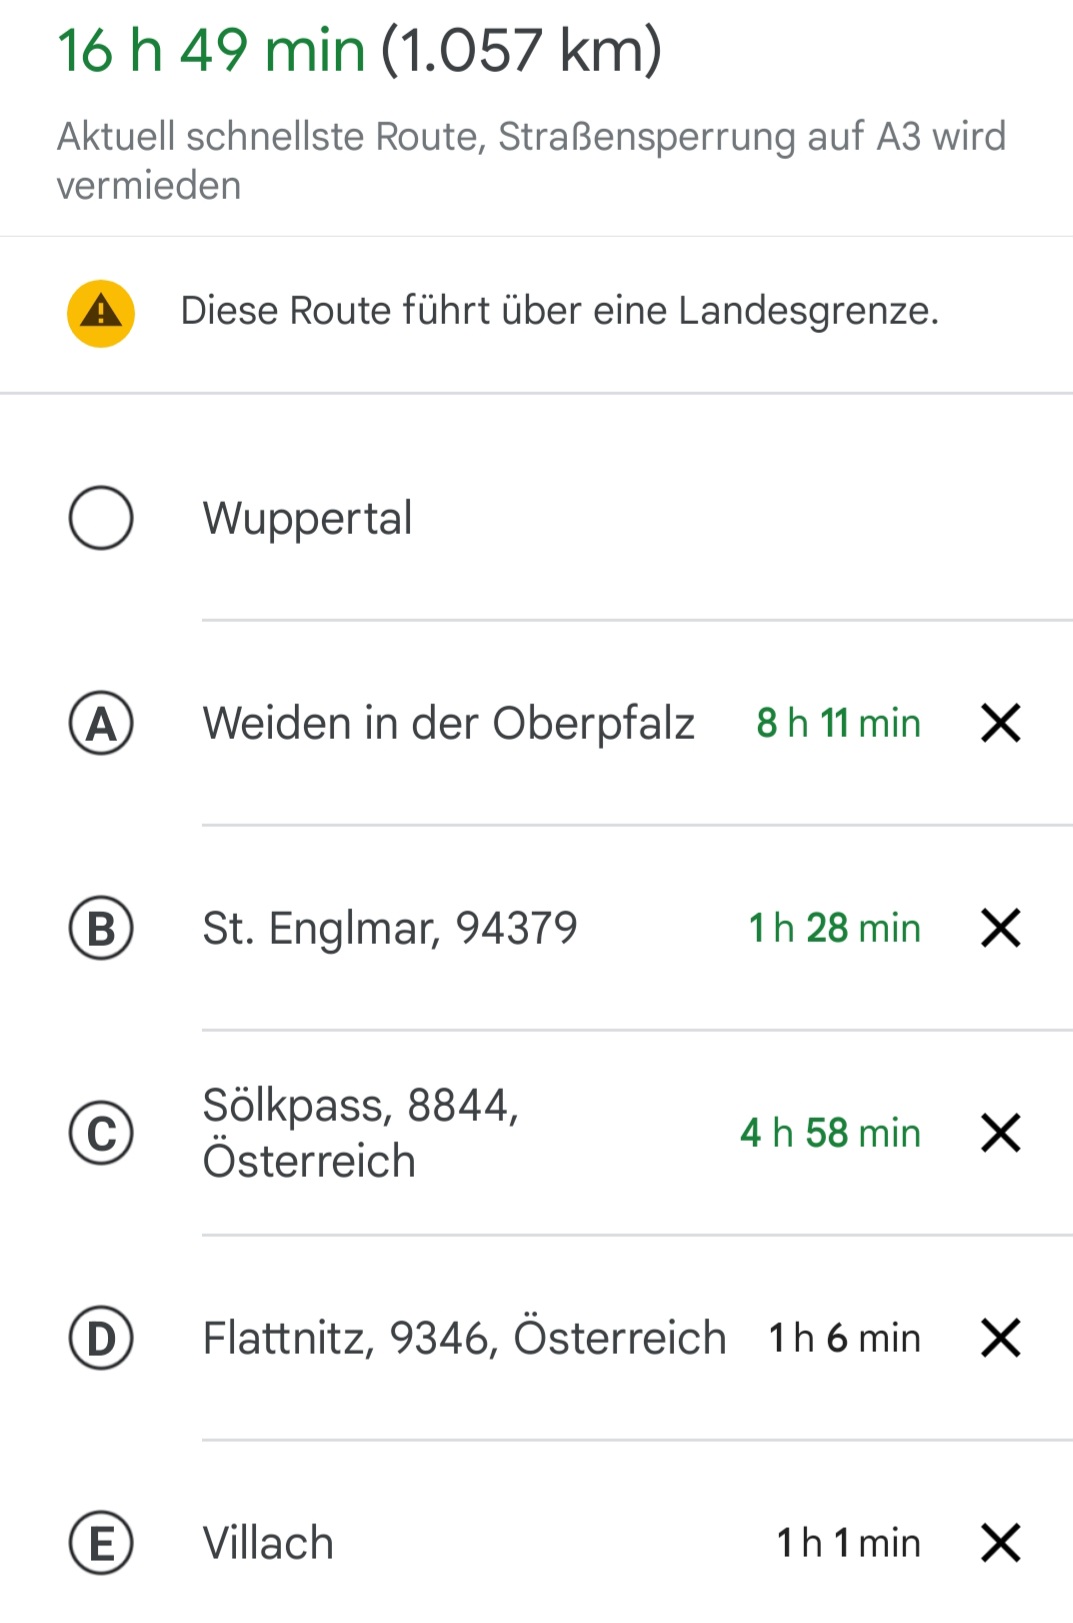The width and height of the screenshot is (1073, 1623).
Task: Select the Flattnitz, 9346, Österreich stop
Action: (x=464, y=1338)
